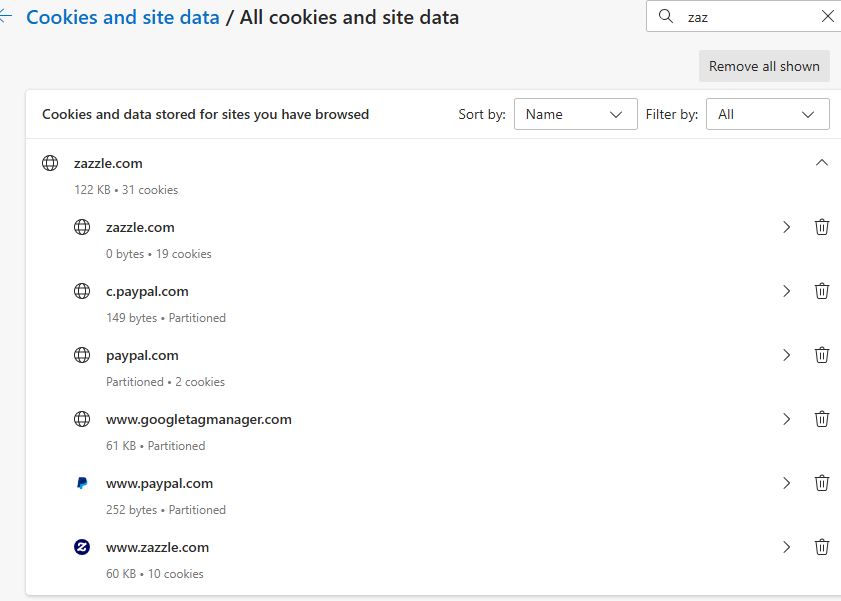Expand details for zazzle.com 19 cookies entry
Viewport: 841px width, 601px height.
[x=786, y=227]
